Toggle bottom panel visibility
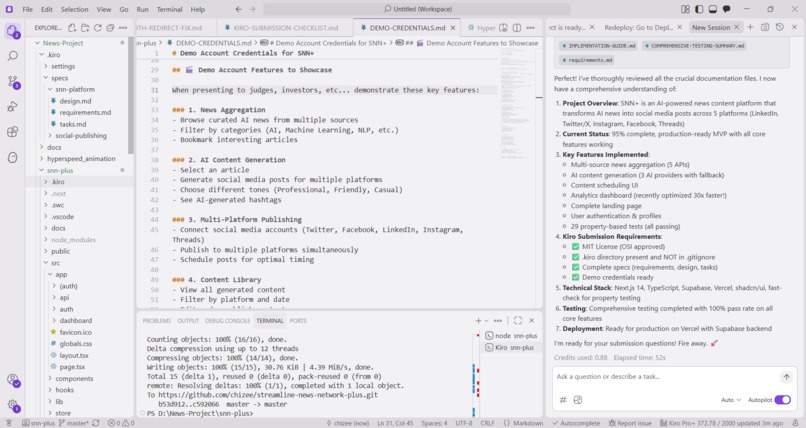 click(713, 9)
